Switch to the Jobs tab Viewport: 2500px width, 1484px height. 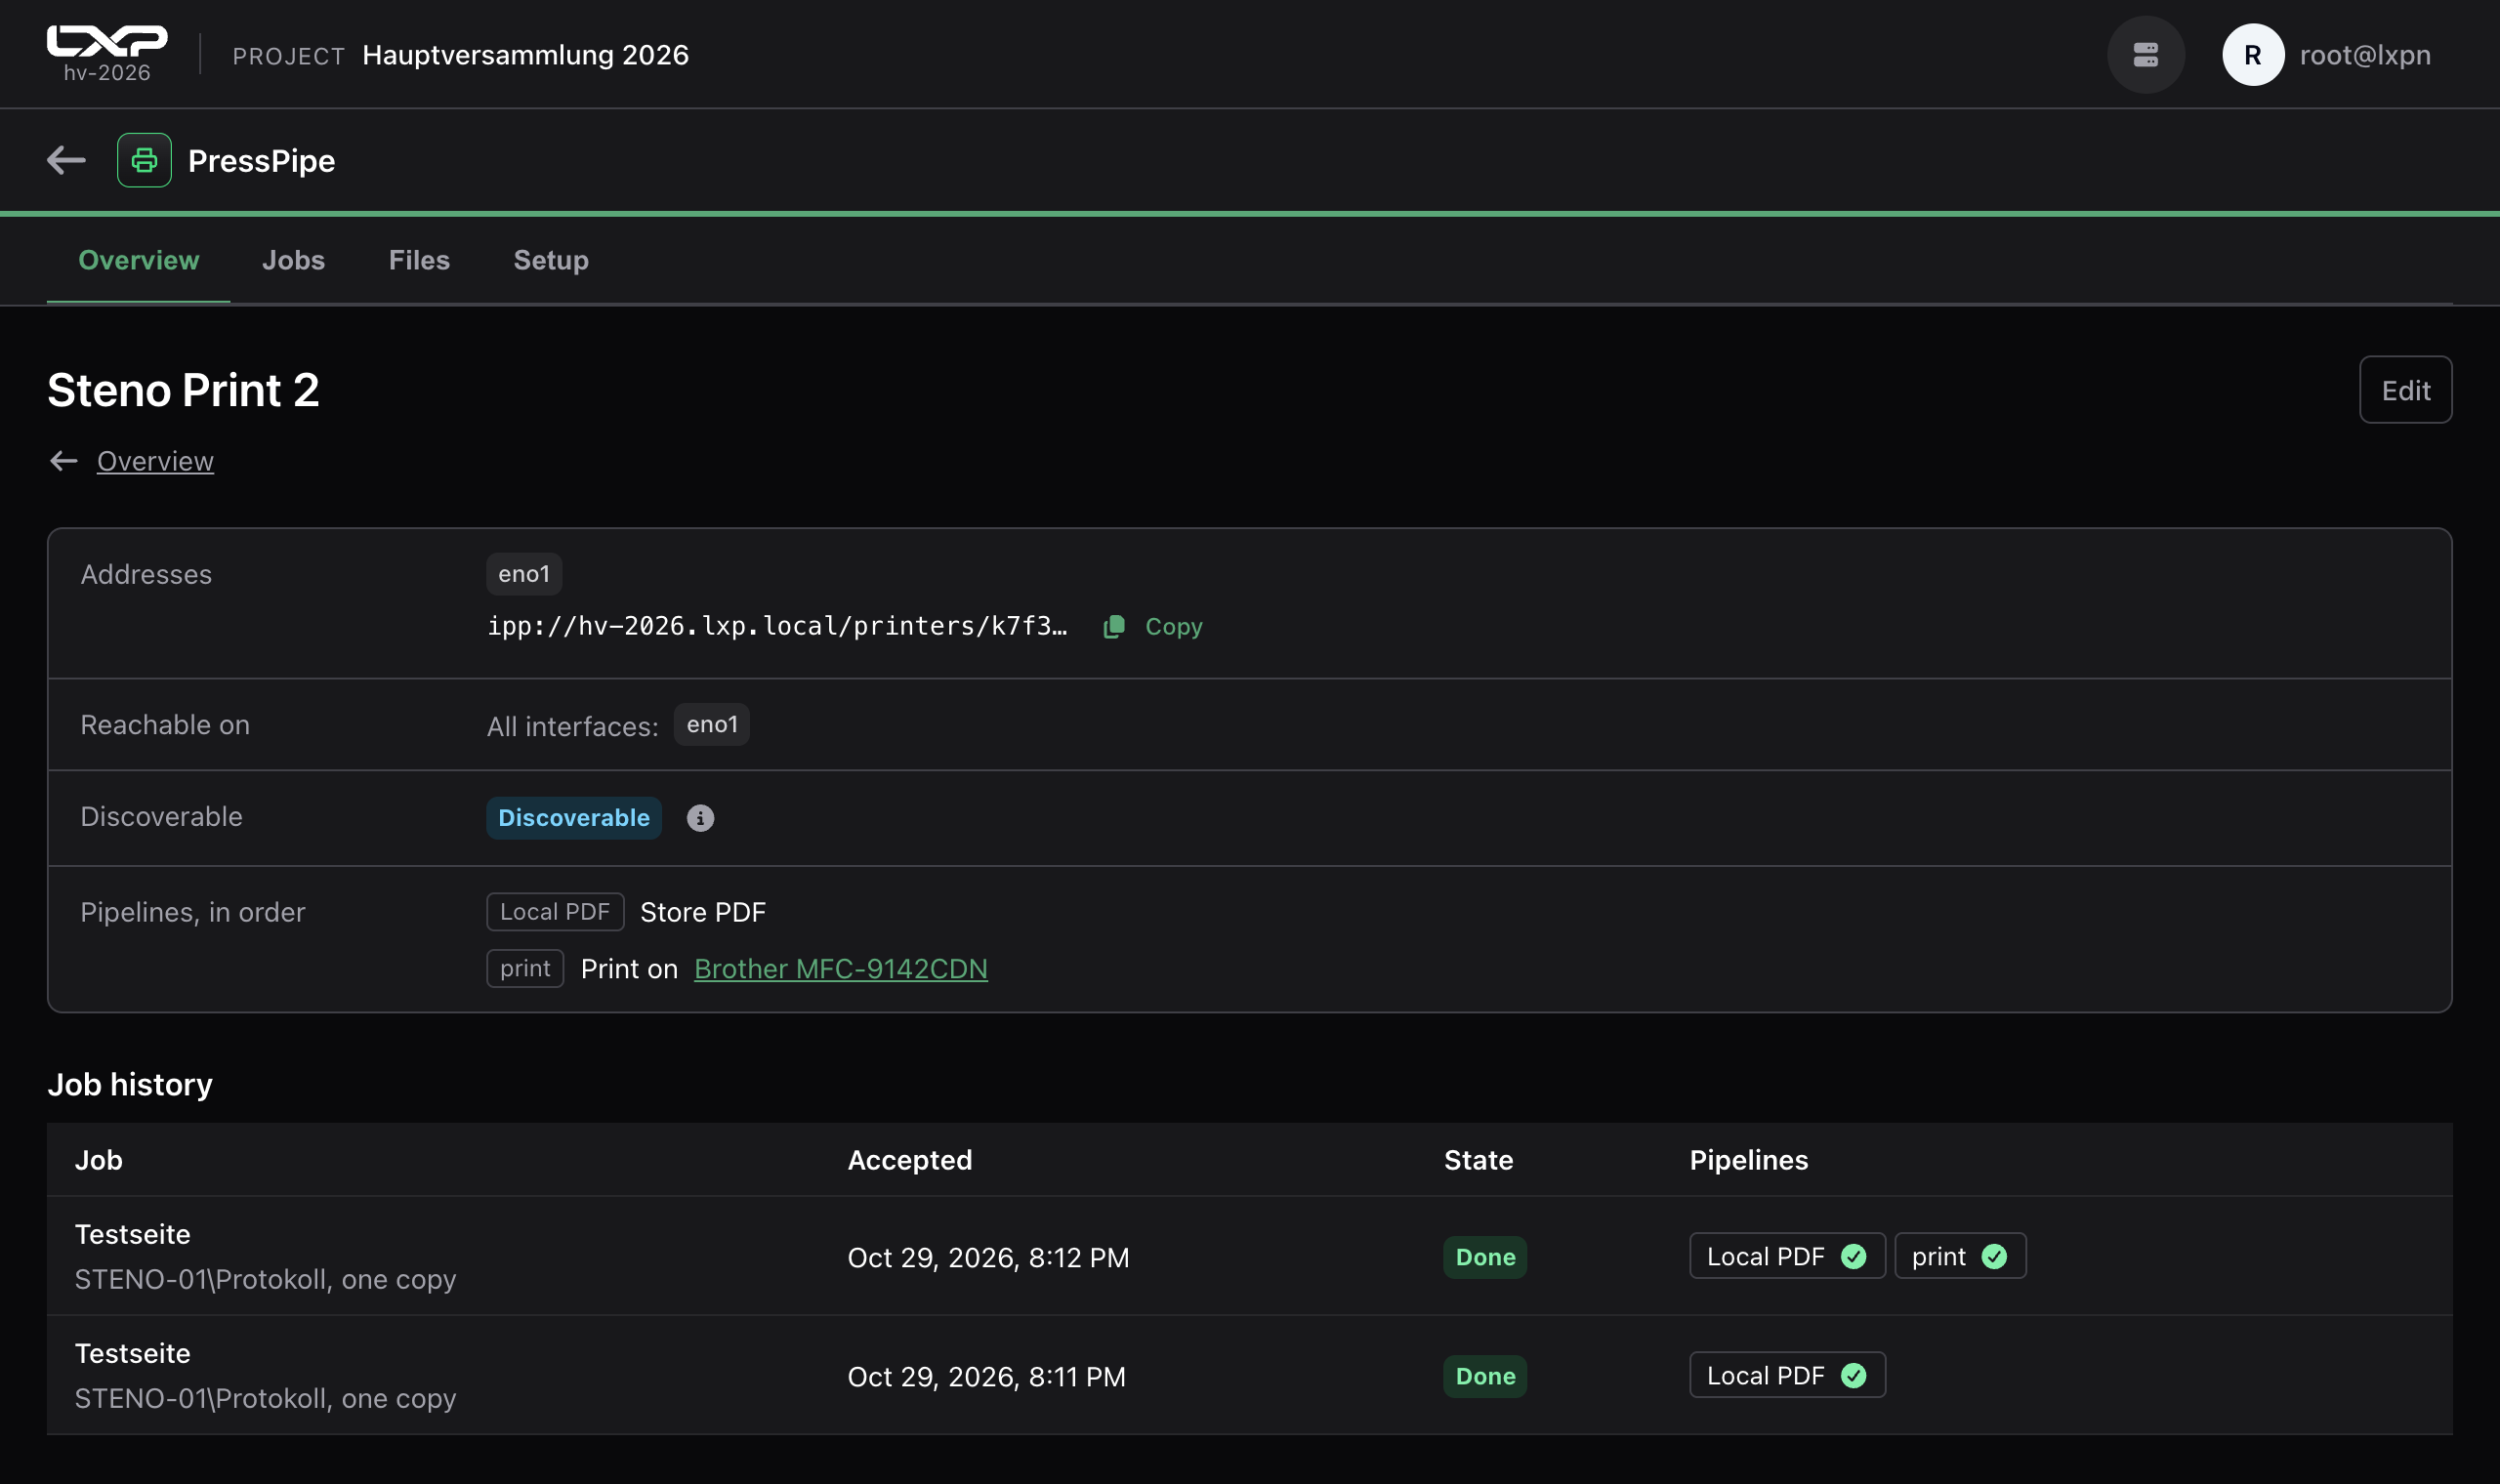[x=293, y=260]
